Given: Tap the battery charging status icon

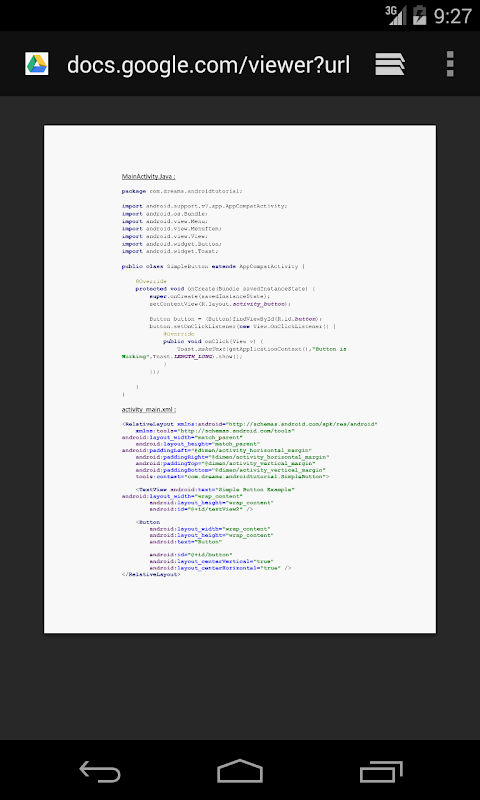Looking at the screenshot, I should point(420,15).
